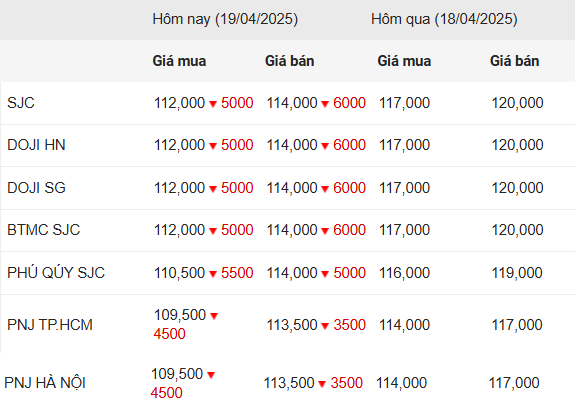Click the BTMC SJC row label
Image resolution: width=575 pixels, height=411 pixels.
[44, 230]
